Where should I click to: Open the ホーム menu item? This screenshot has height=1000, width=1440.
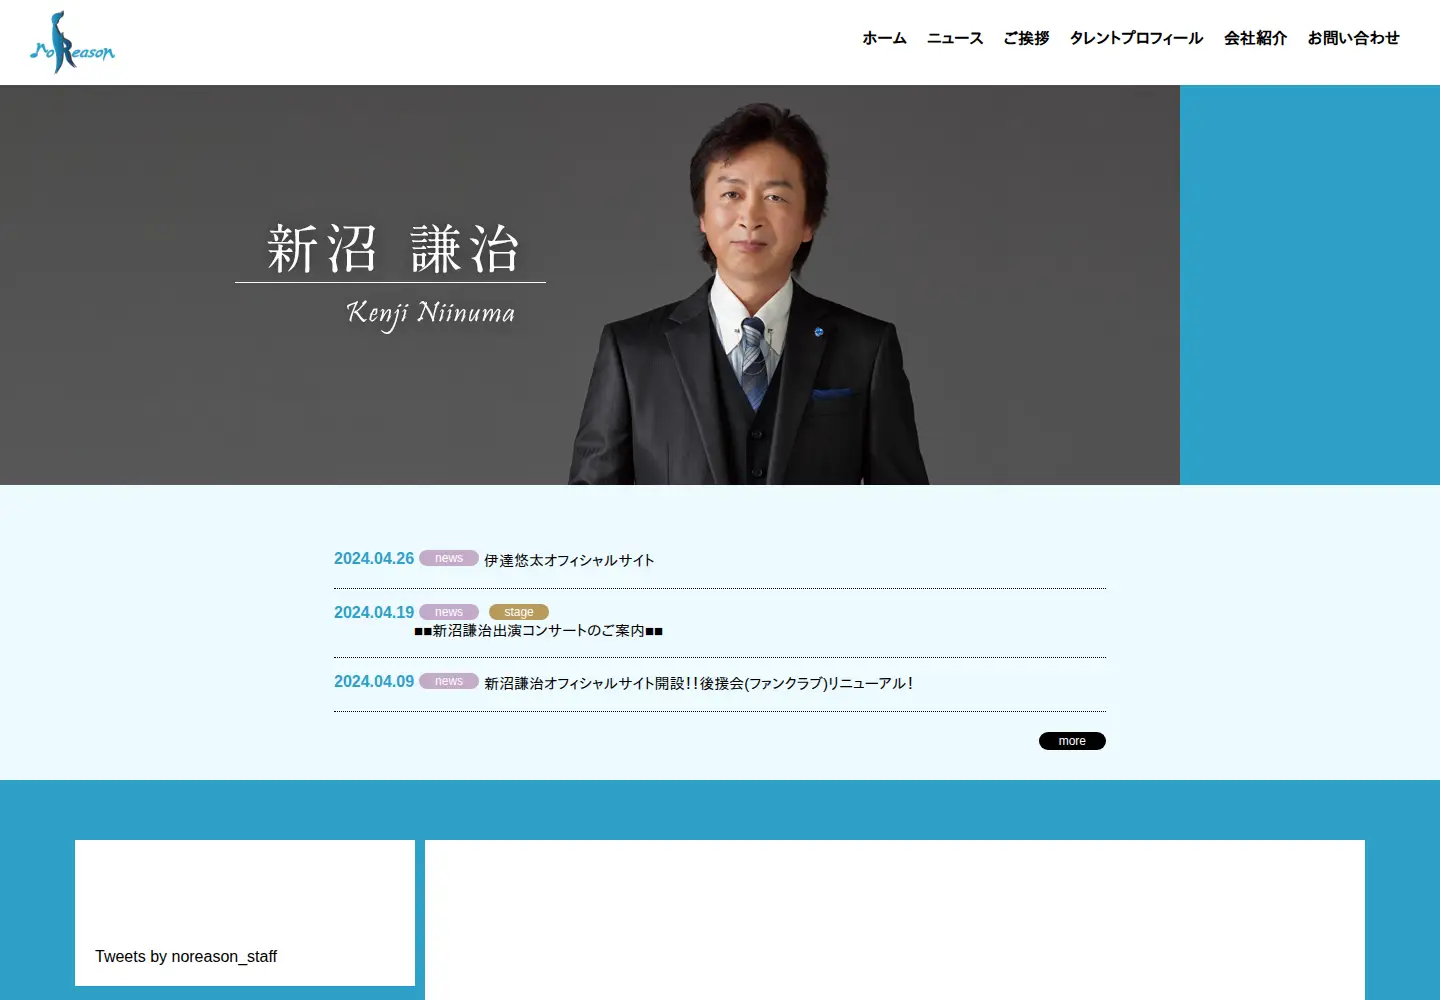click(x=884, y=38)
